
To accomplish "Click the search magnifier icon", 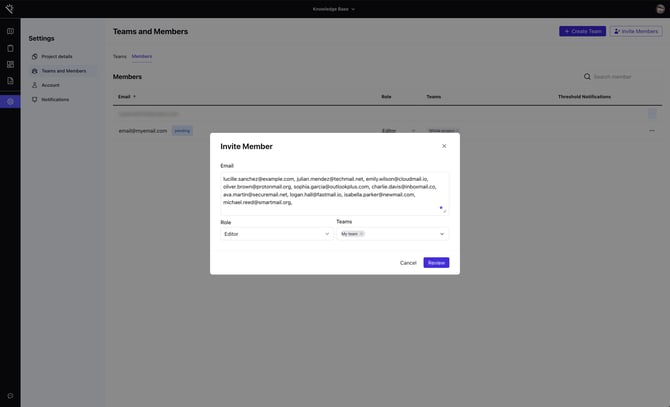I will pos(587,77).
